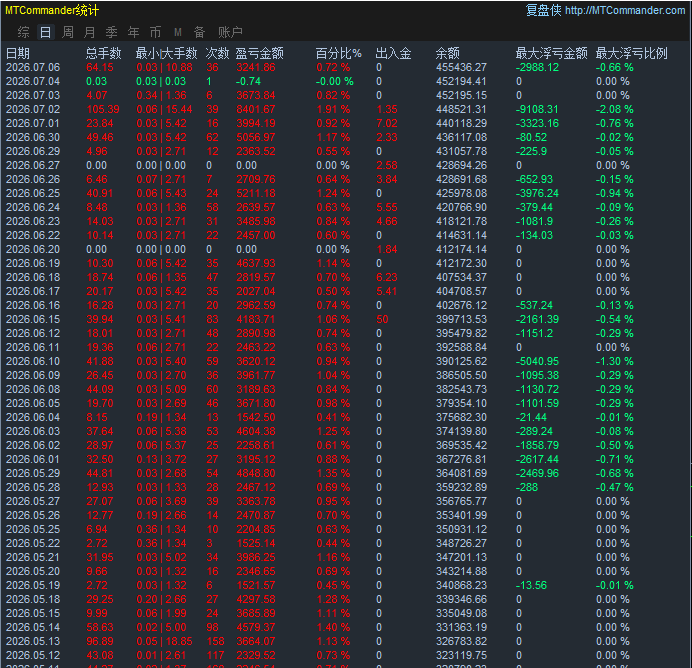Click deposit value 50 on 2026.06.15
692x668 pixels.
pyautogui.click(x=382, y=319)
